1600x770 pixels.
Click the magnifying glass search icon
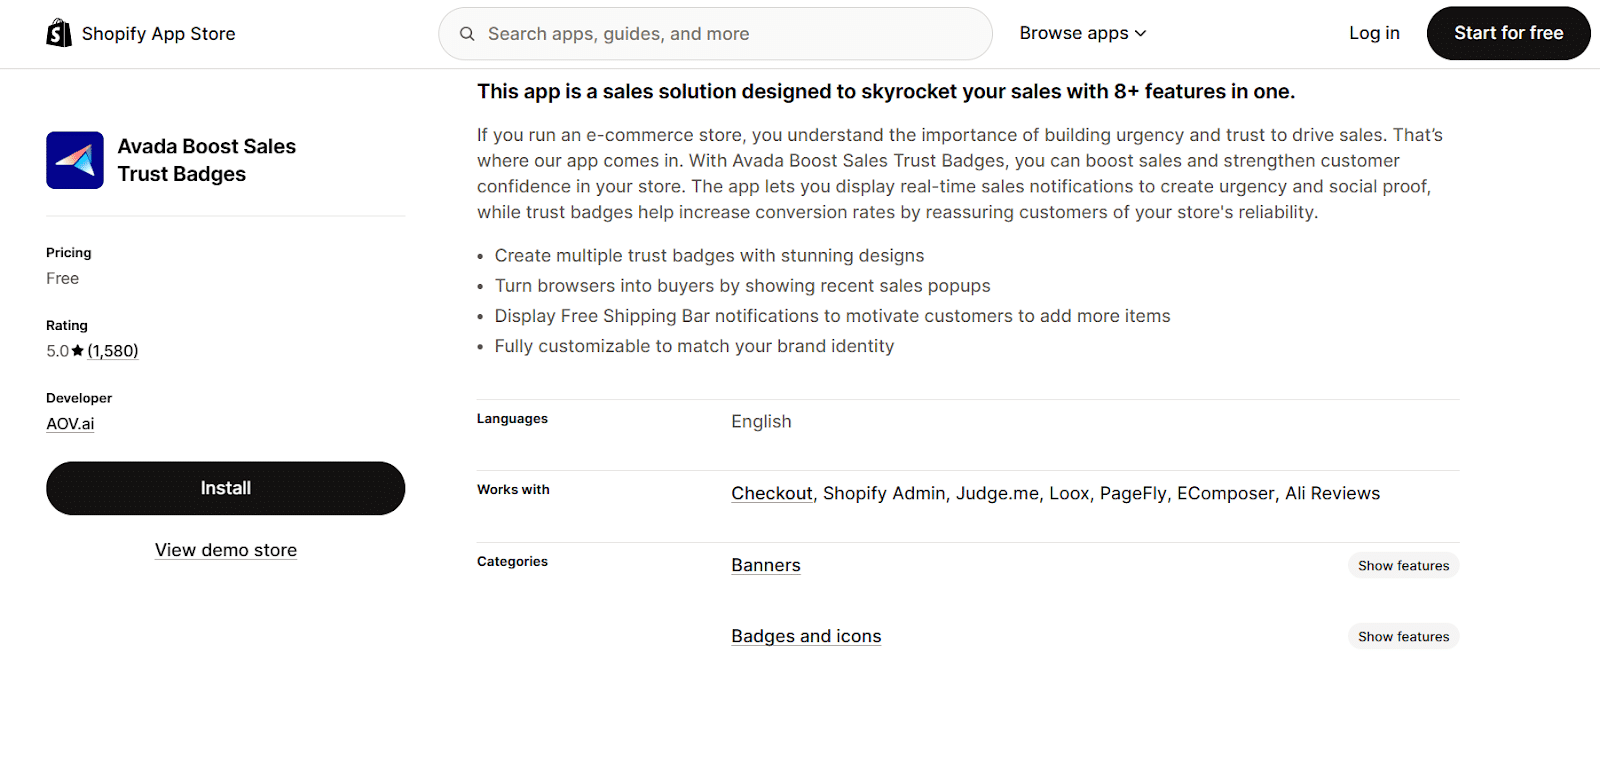click(467, 33)
